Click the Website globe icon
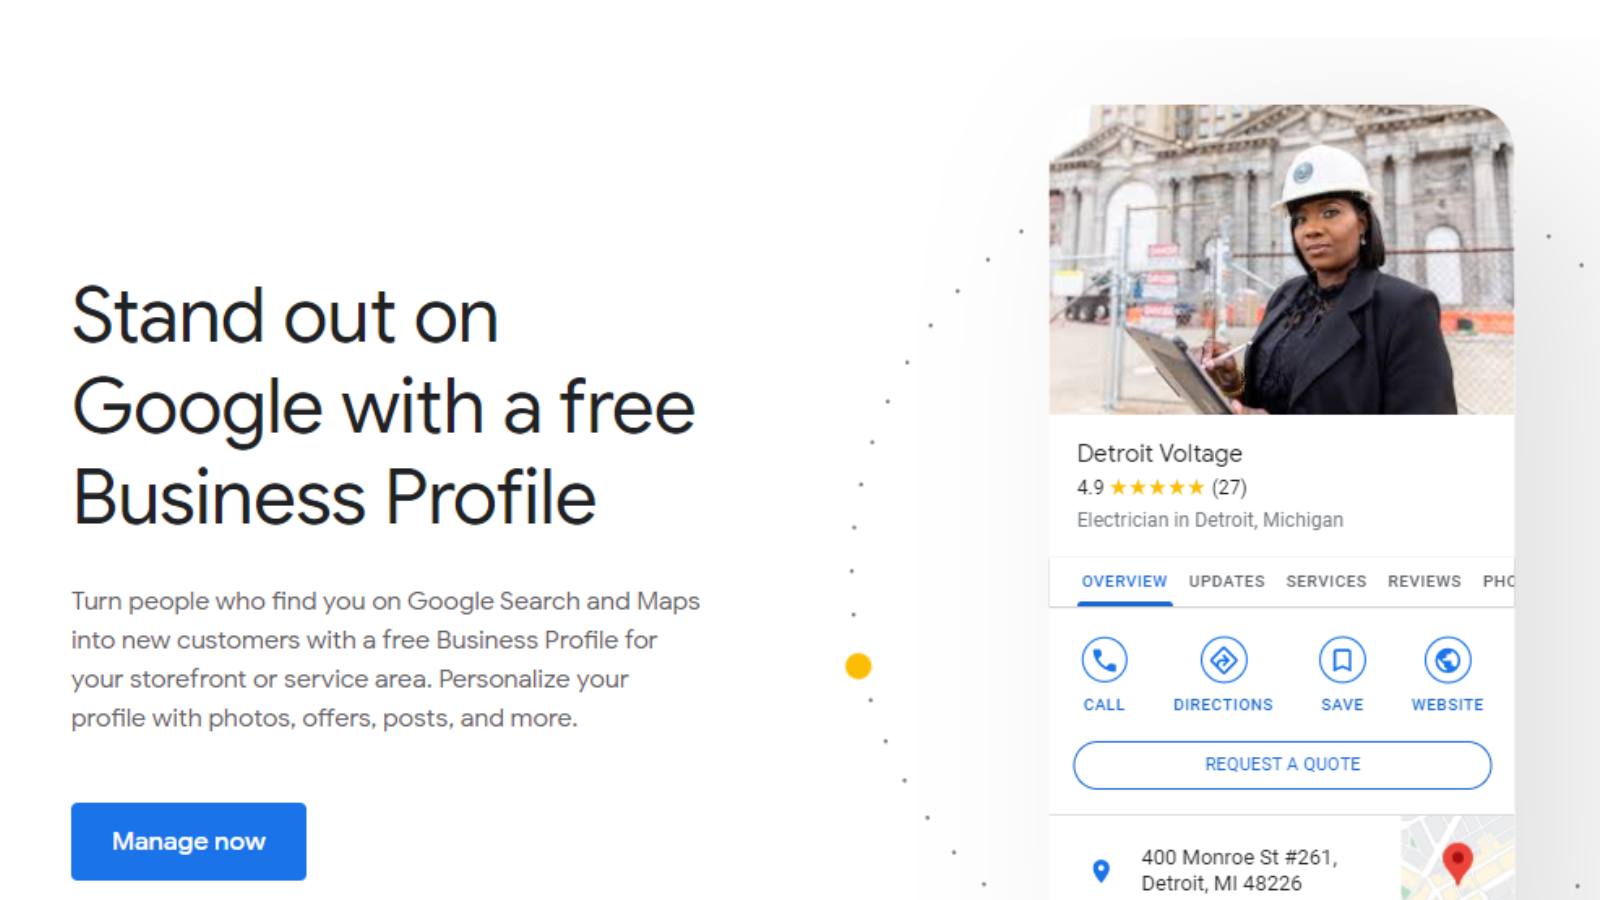Screen dimensions: 1600x900 [x=1447, y=660]
